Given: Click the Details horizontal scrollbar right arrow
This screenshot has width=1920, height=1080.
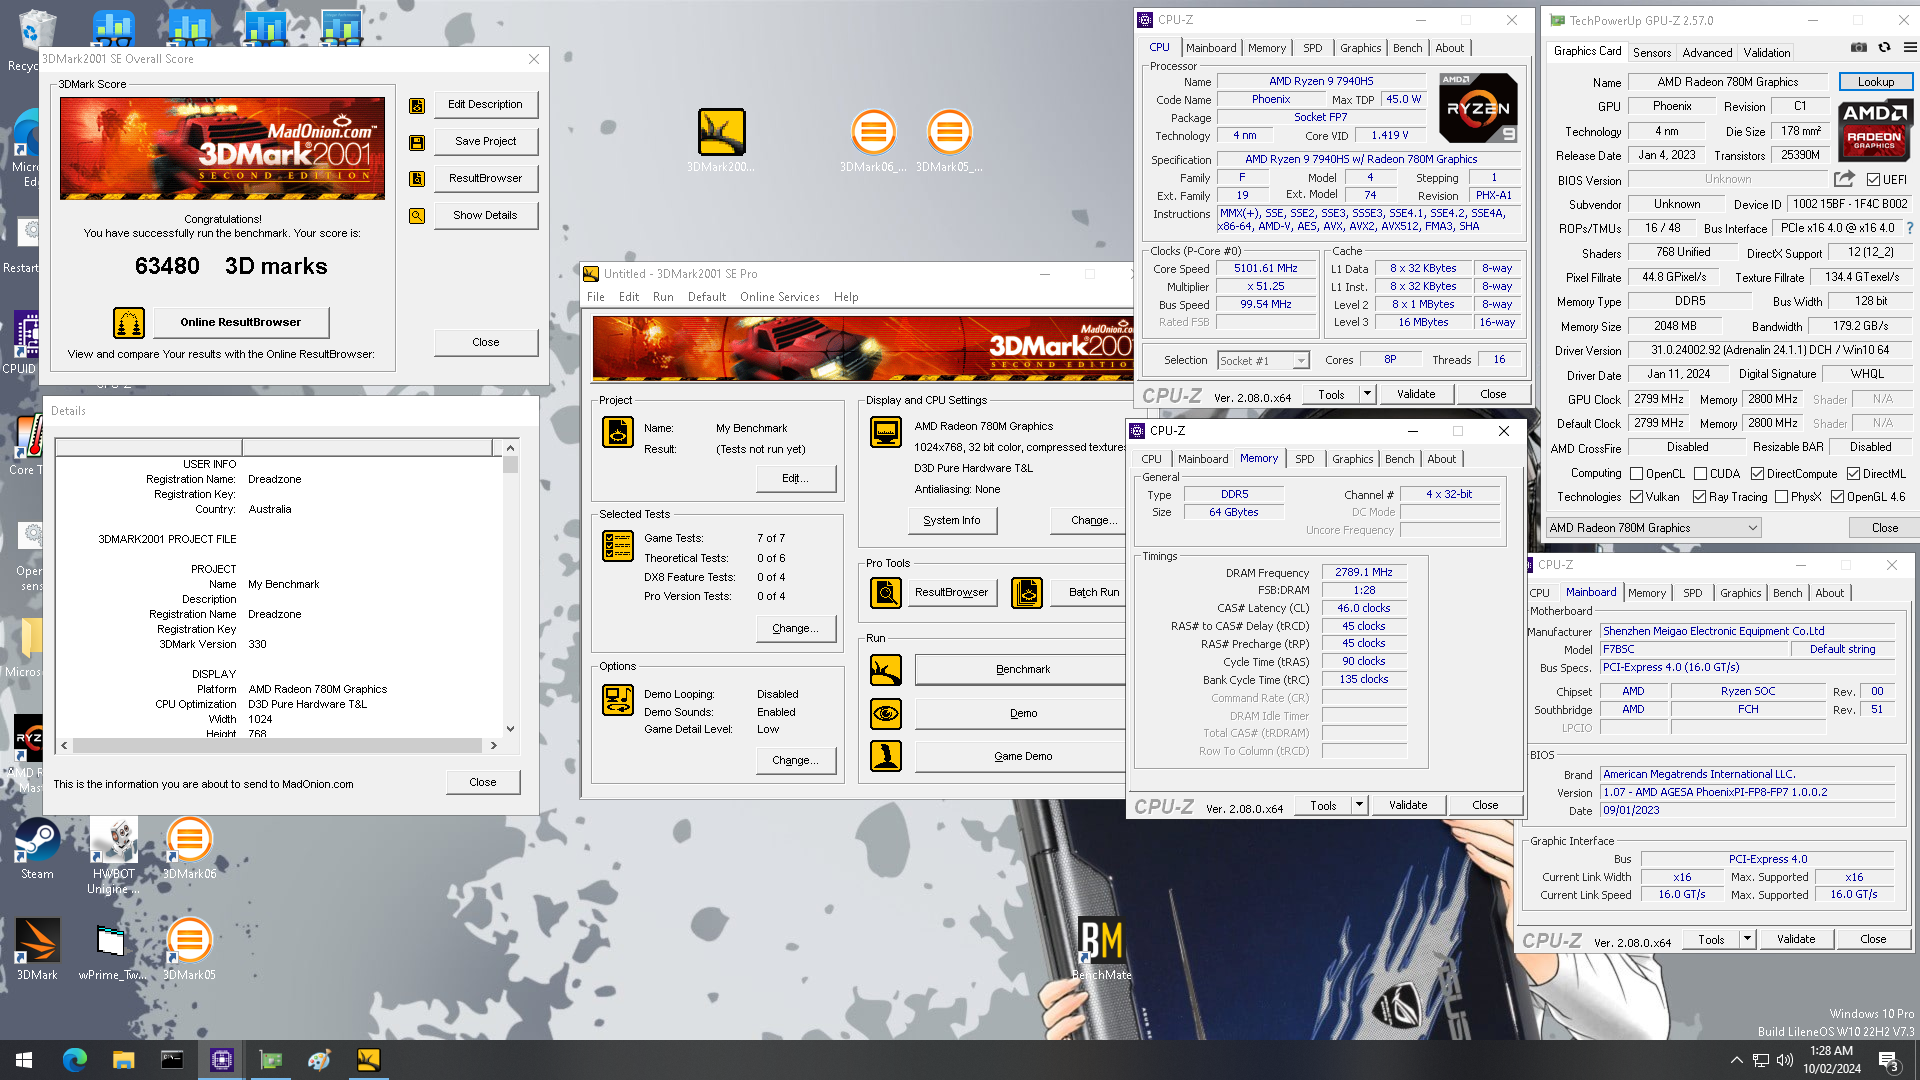Looking at the screenshot, I should pos(493,745).
